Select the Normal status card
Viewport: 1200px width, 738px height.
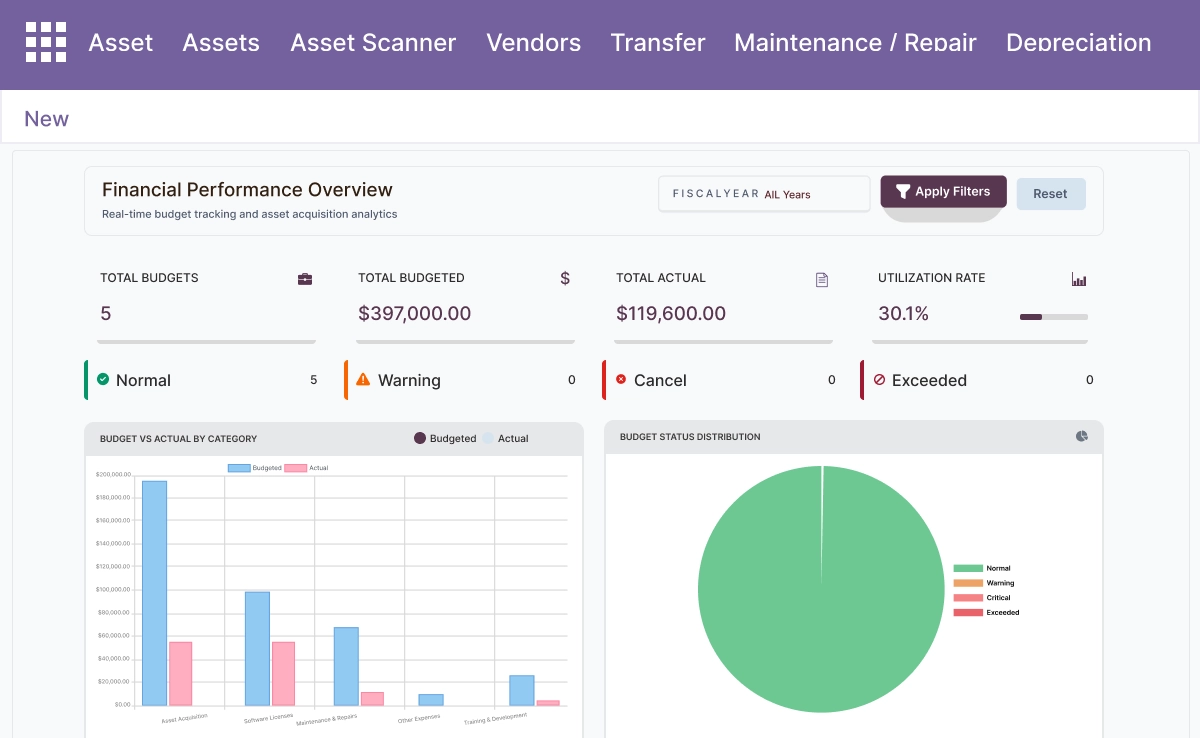click(x=203, y=380)
